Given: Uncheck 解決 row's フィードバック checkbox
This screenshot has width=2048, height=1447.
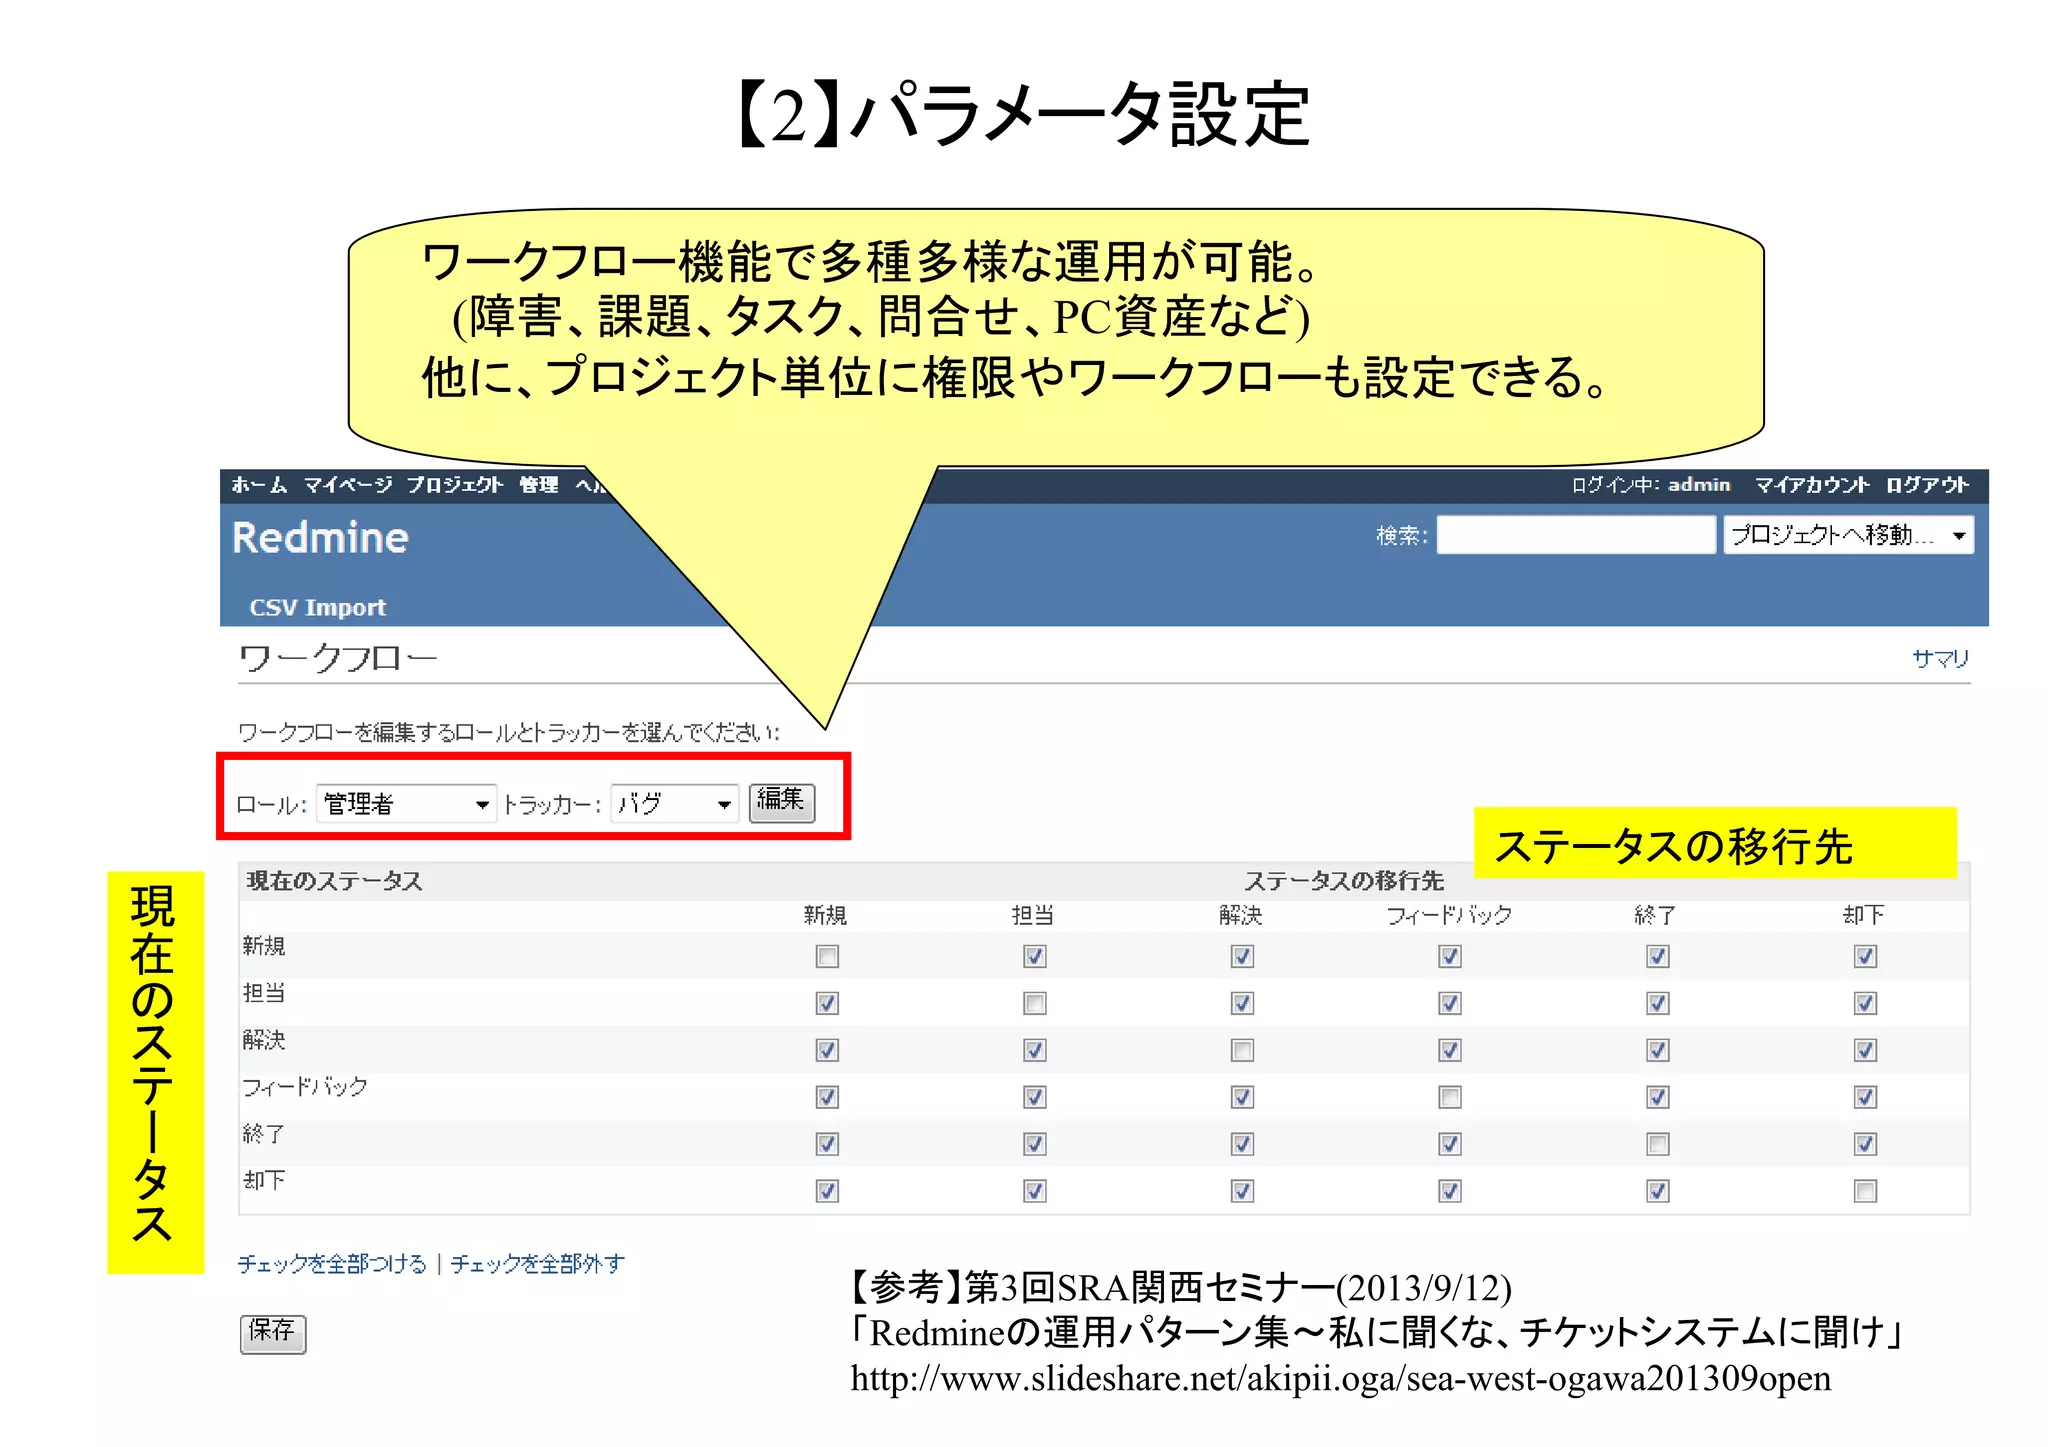Looking at the screenshot, I should (1450, 1050).
